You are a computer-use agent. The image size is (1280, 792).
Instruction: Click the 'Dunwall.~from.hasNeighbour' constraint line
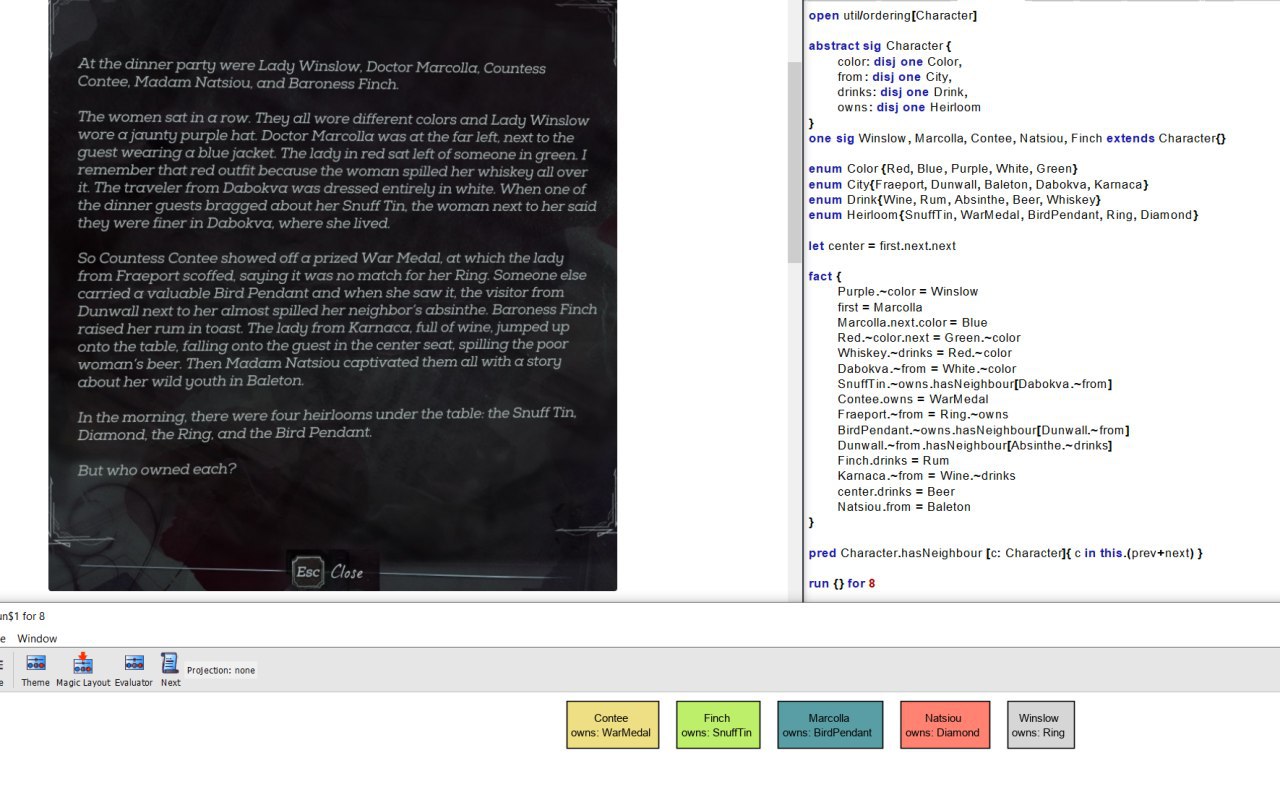coord(975,445)
